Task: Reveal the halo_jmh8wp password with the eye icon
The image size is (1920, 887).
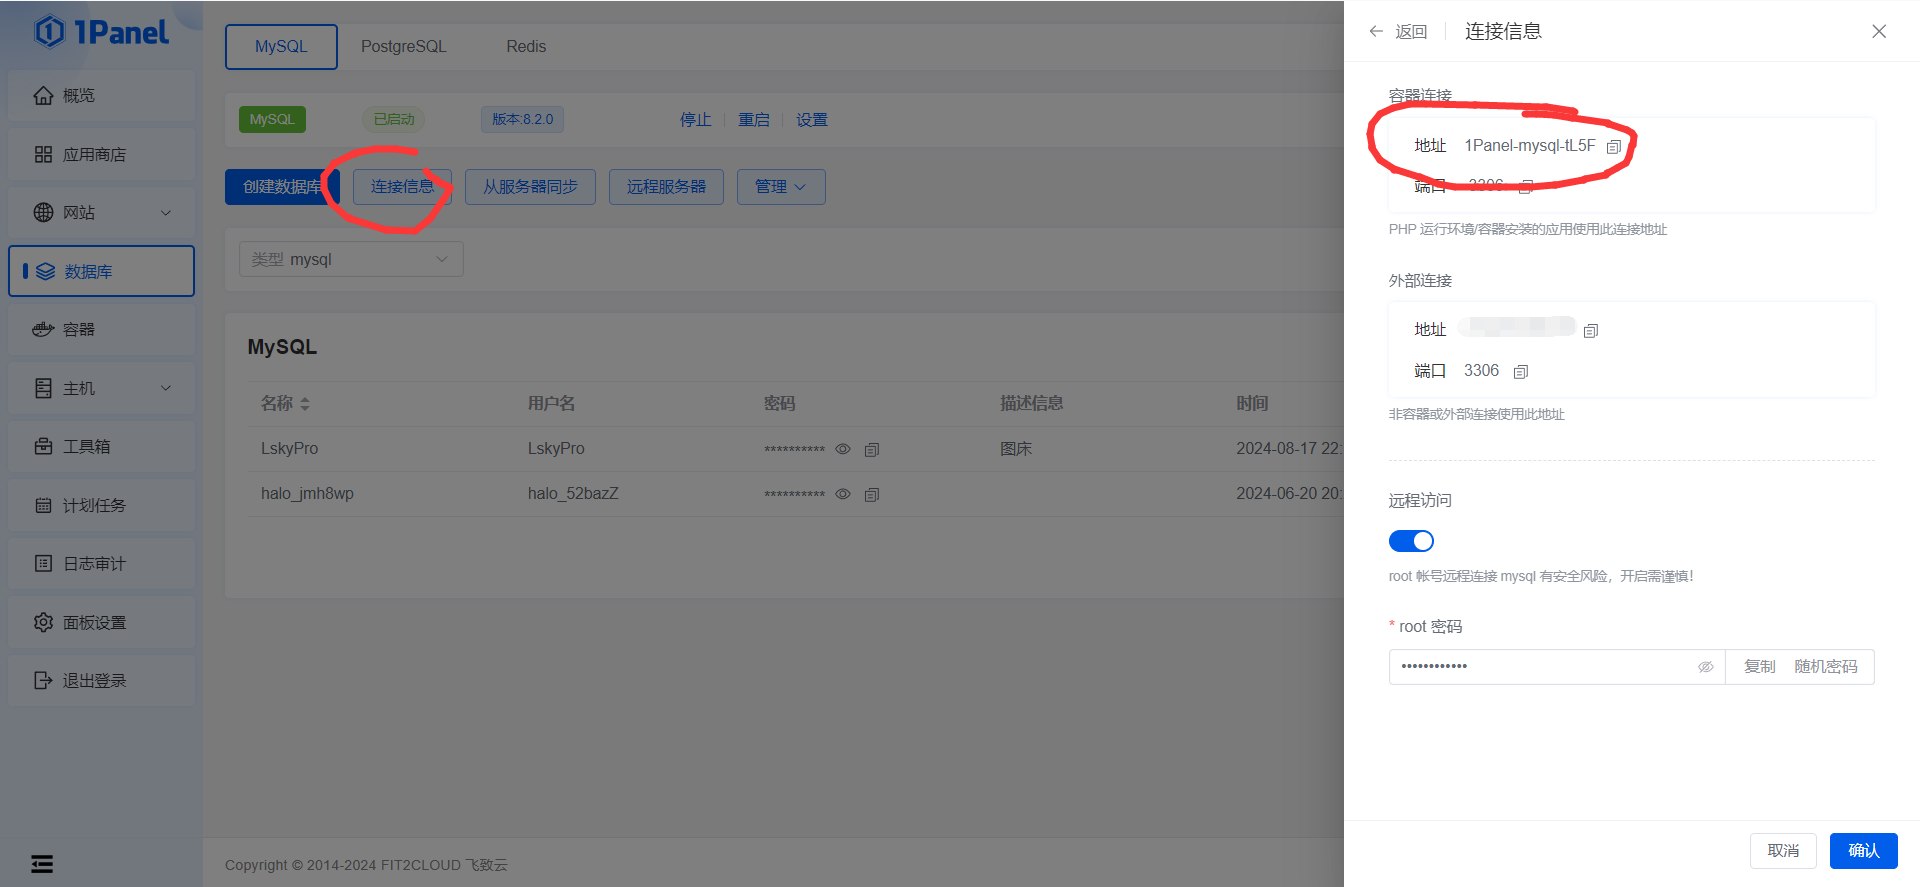Action: click(843, 494)
